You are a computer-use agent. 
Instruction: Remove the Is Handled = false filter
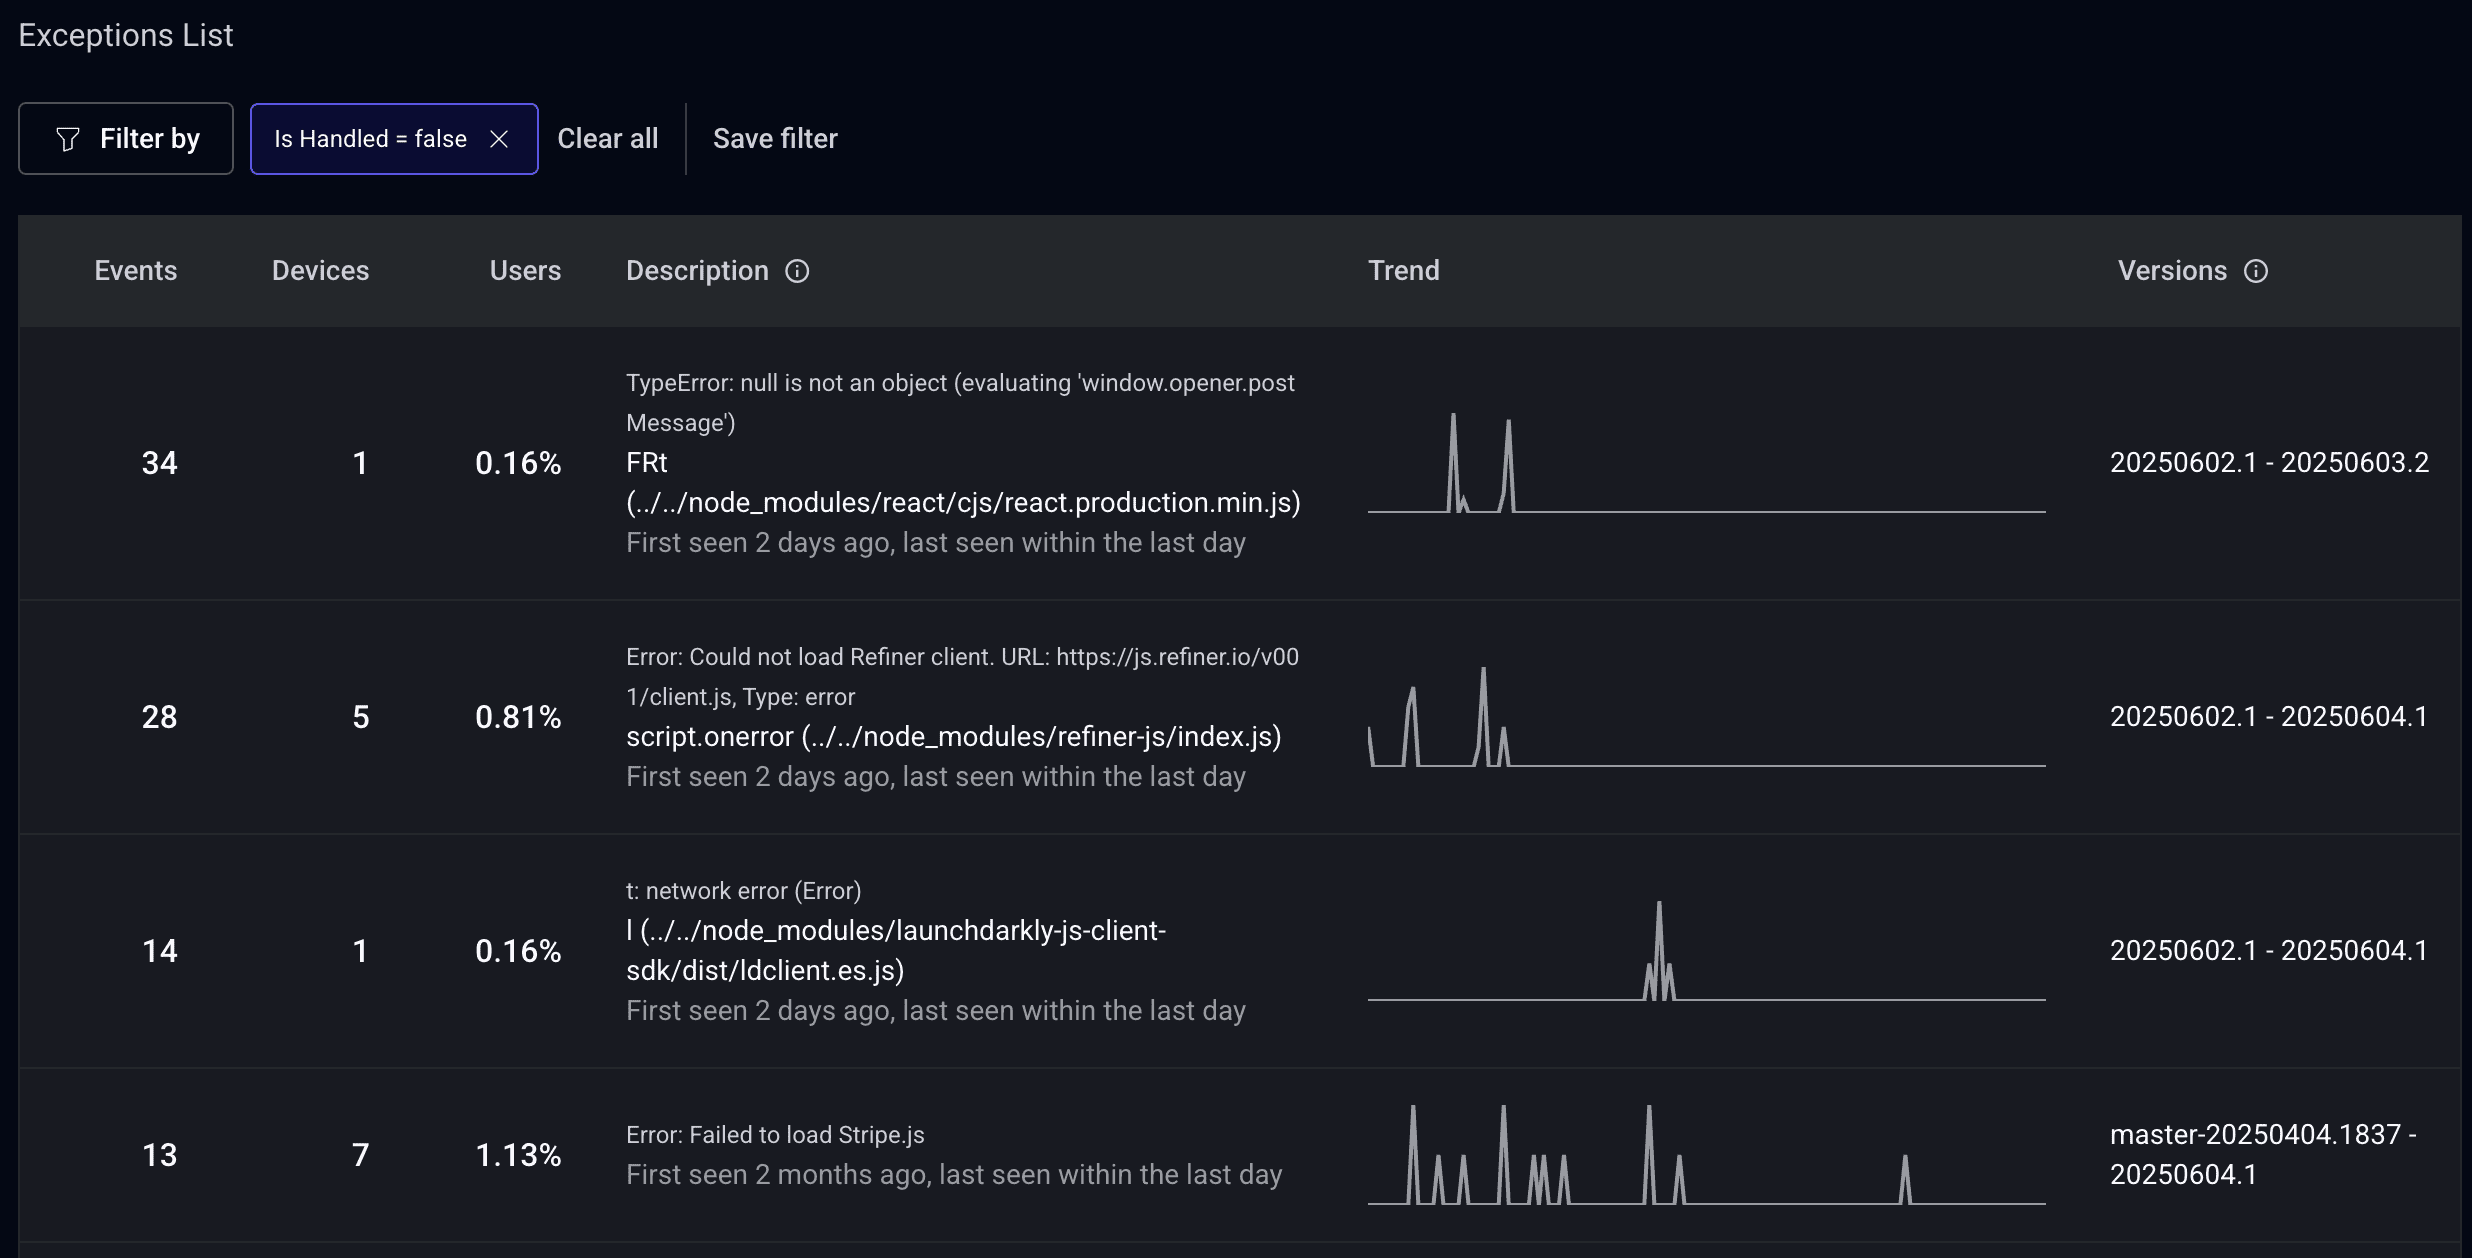pos(499,139)
